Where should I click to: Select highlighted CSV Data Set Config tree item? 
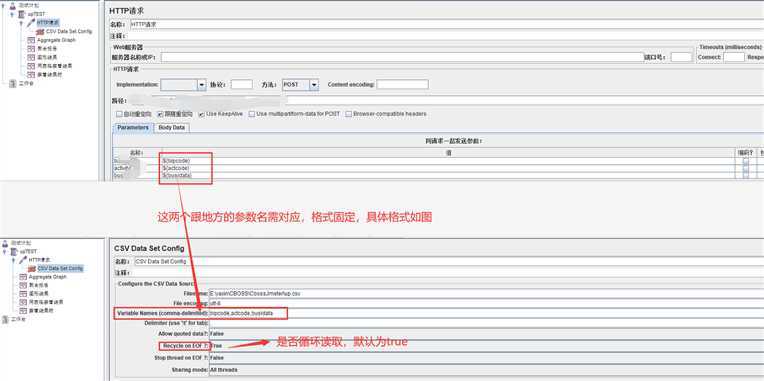[x=60, y=268]
